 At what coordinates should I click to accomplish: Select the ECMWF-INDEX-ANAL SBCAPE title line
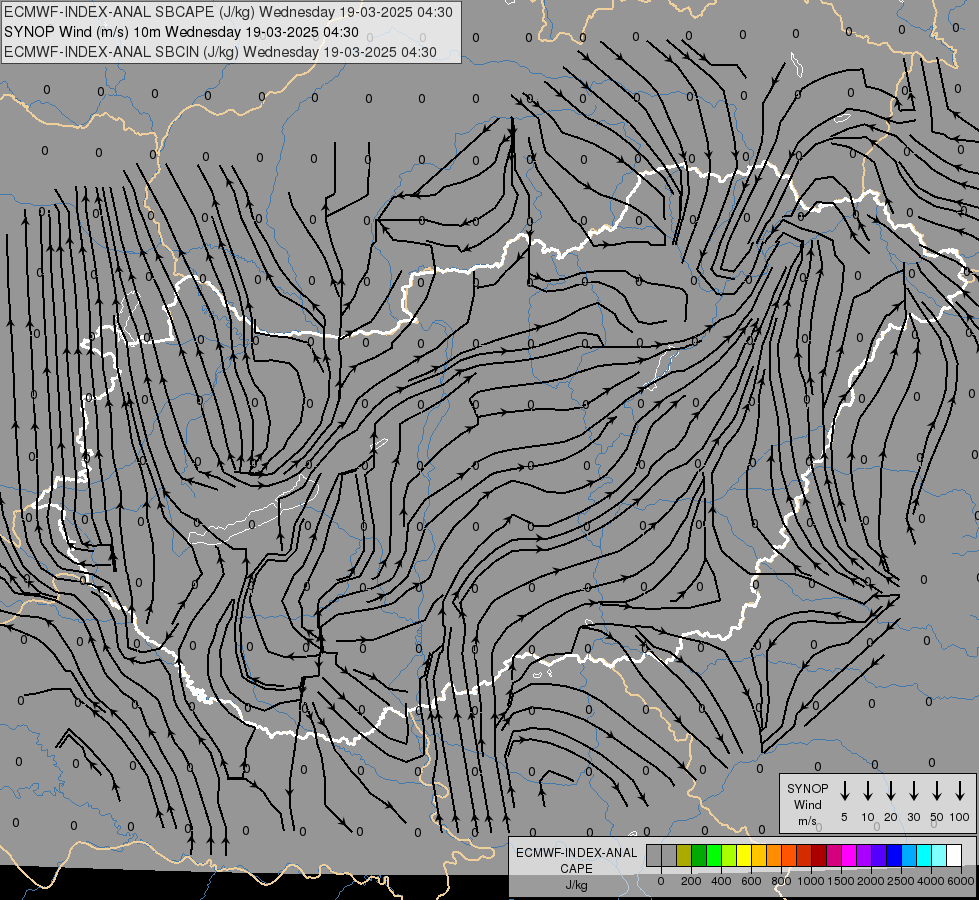pos(228,12)
